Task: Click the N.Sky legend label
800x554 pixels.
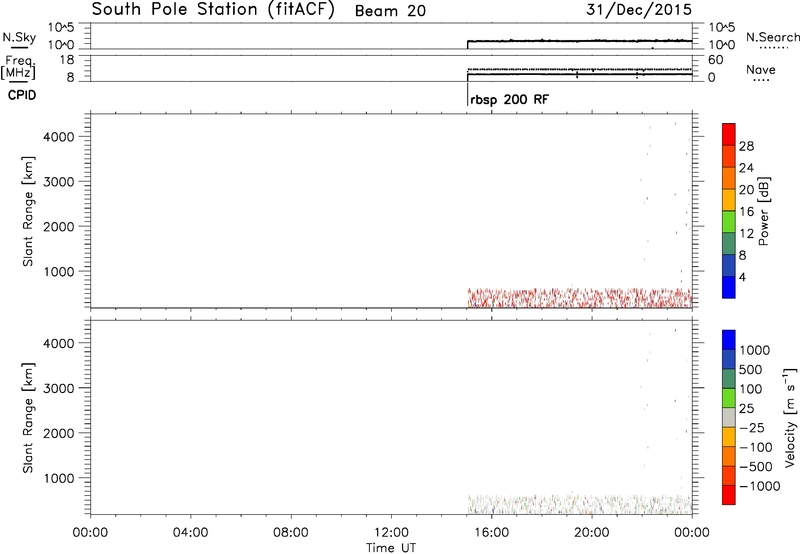Action: click(x=19, y=37)
